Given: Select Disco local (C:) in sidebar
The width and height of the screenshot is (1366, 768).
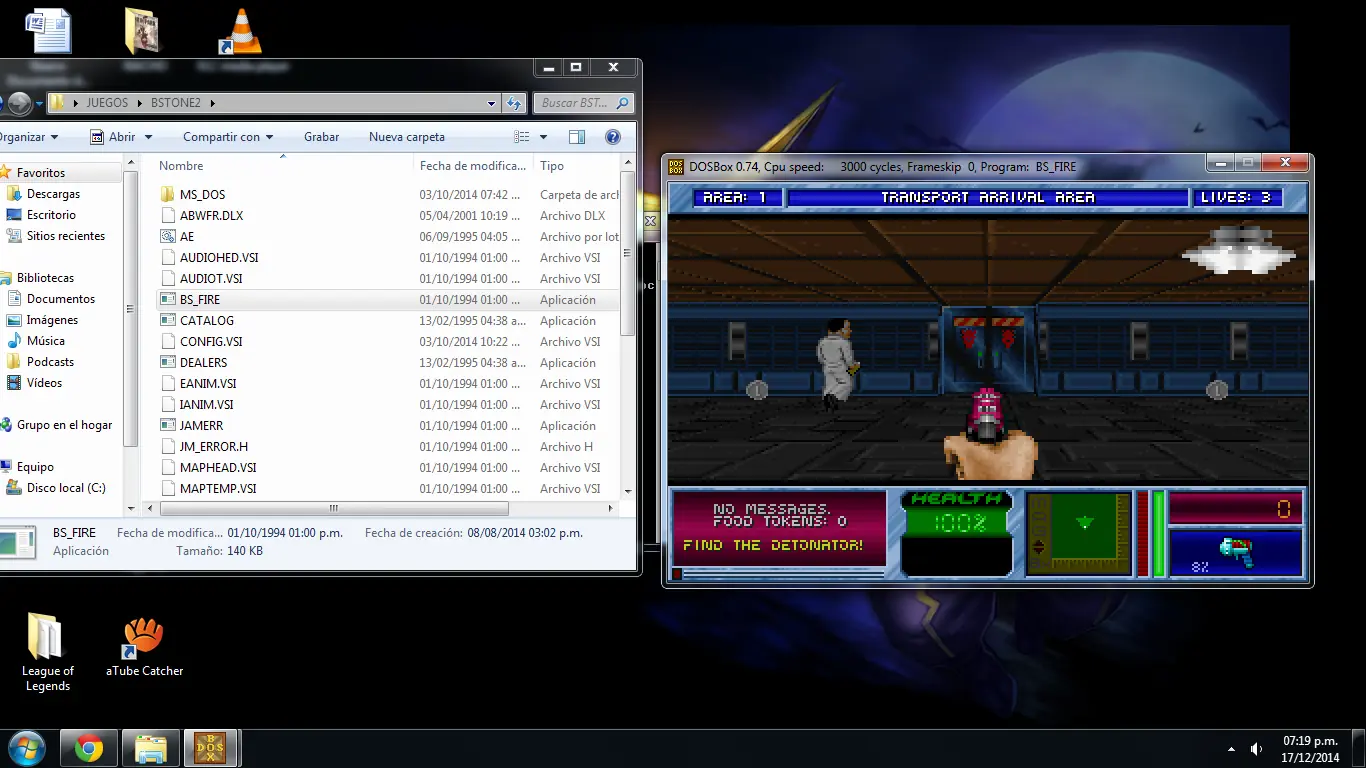Looking at the screenshot, I should coord(66,488).
